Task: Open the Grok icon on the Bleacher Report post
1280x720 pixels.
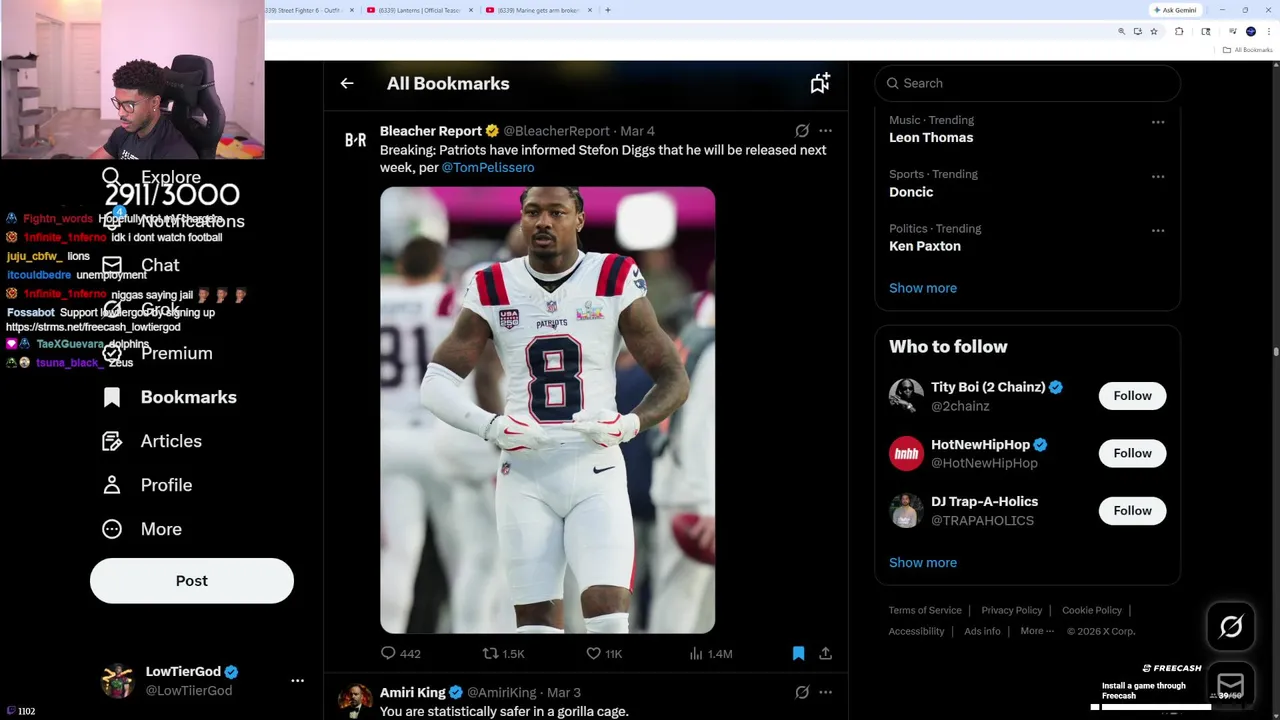Action: [x=802, y=131]
